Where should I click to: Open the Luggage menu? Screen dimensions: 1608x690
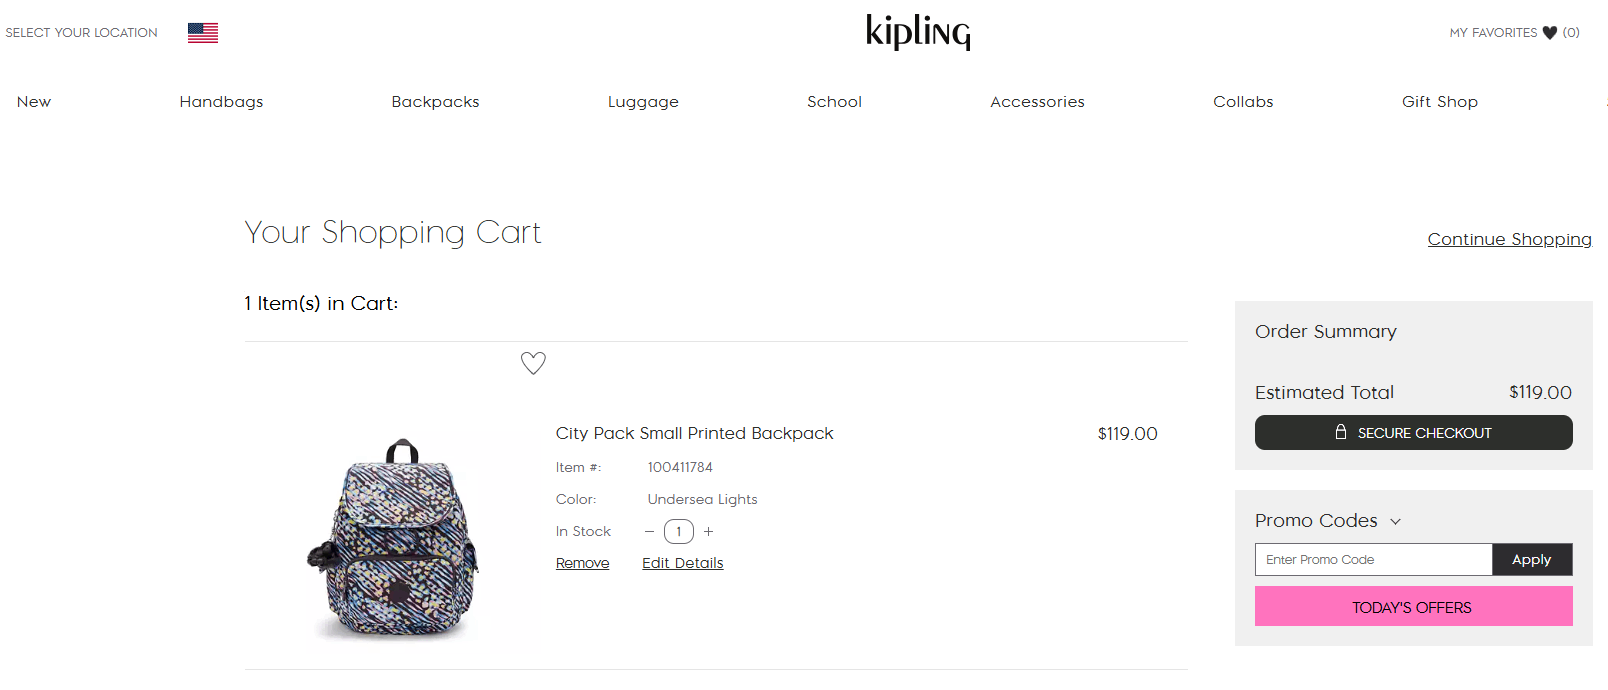(x=643, y=101)
